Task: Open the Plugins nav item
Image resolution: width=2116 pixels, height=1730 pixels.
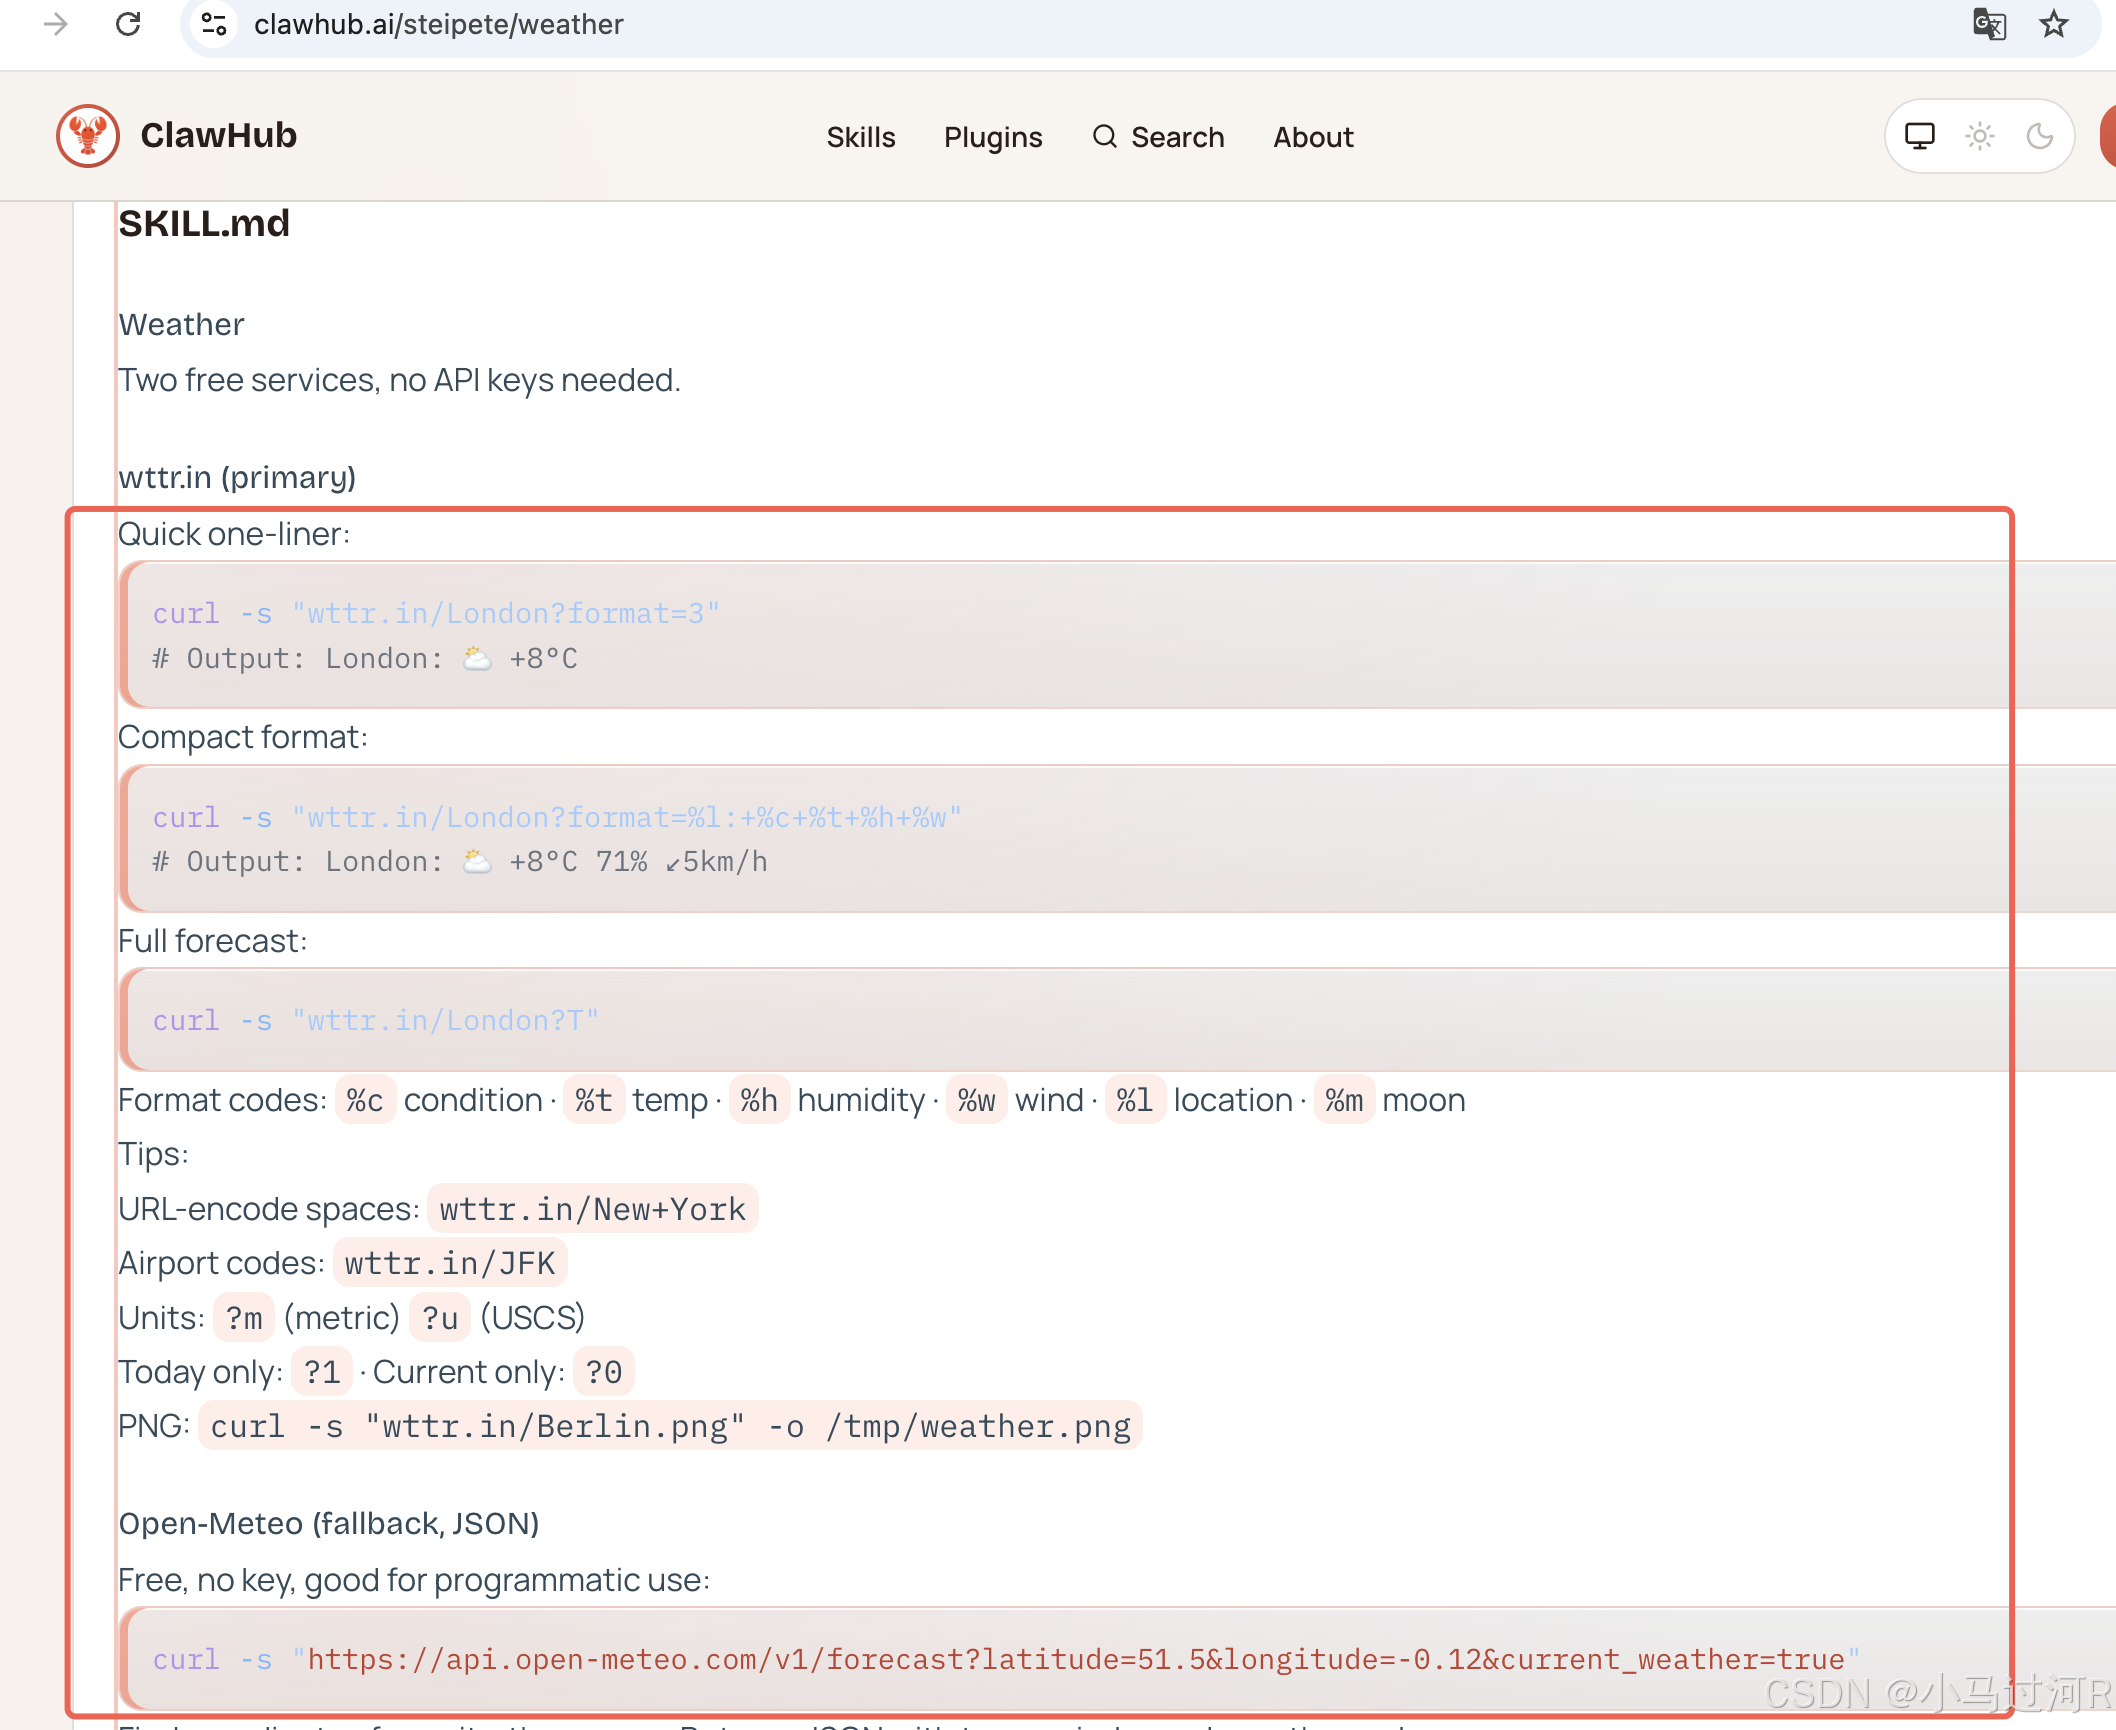Action: [x=992, y=137]
